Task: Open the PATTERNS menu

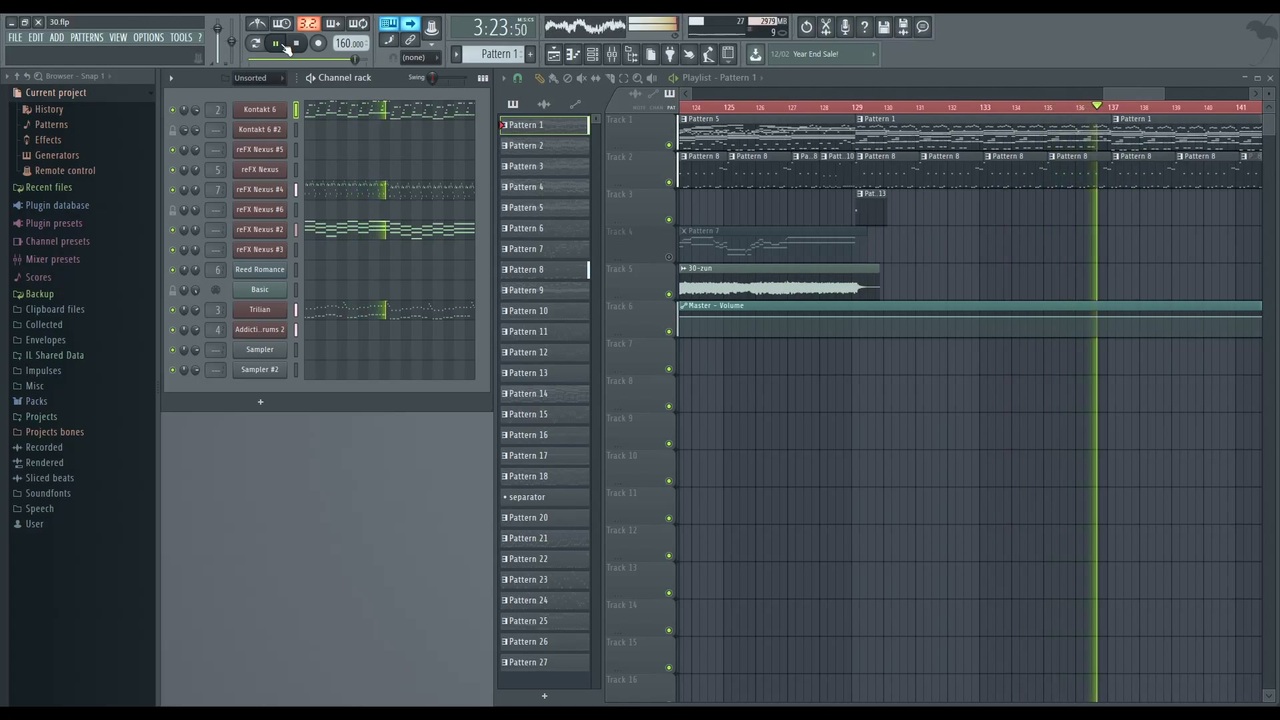Action: coord(86,37)
